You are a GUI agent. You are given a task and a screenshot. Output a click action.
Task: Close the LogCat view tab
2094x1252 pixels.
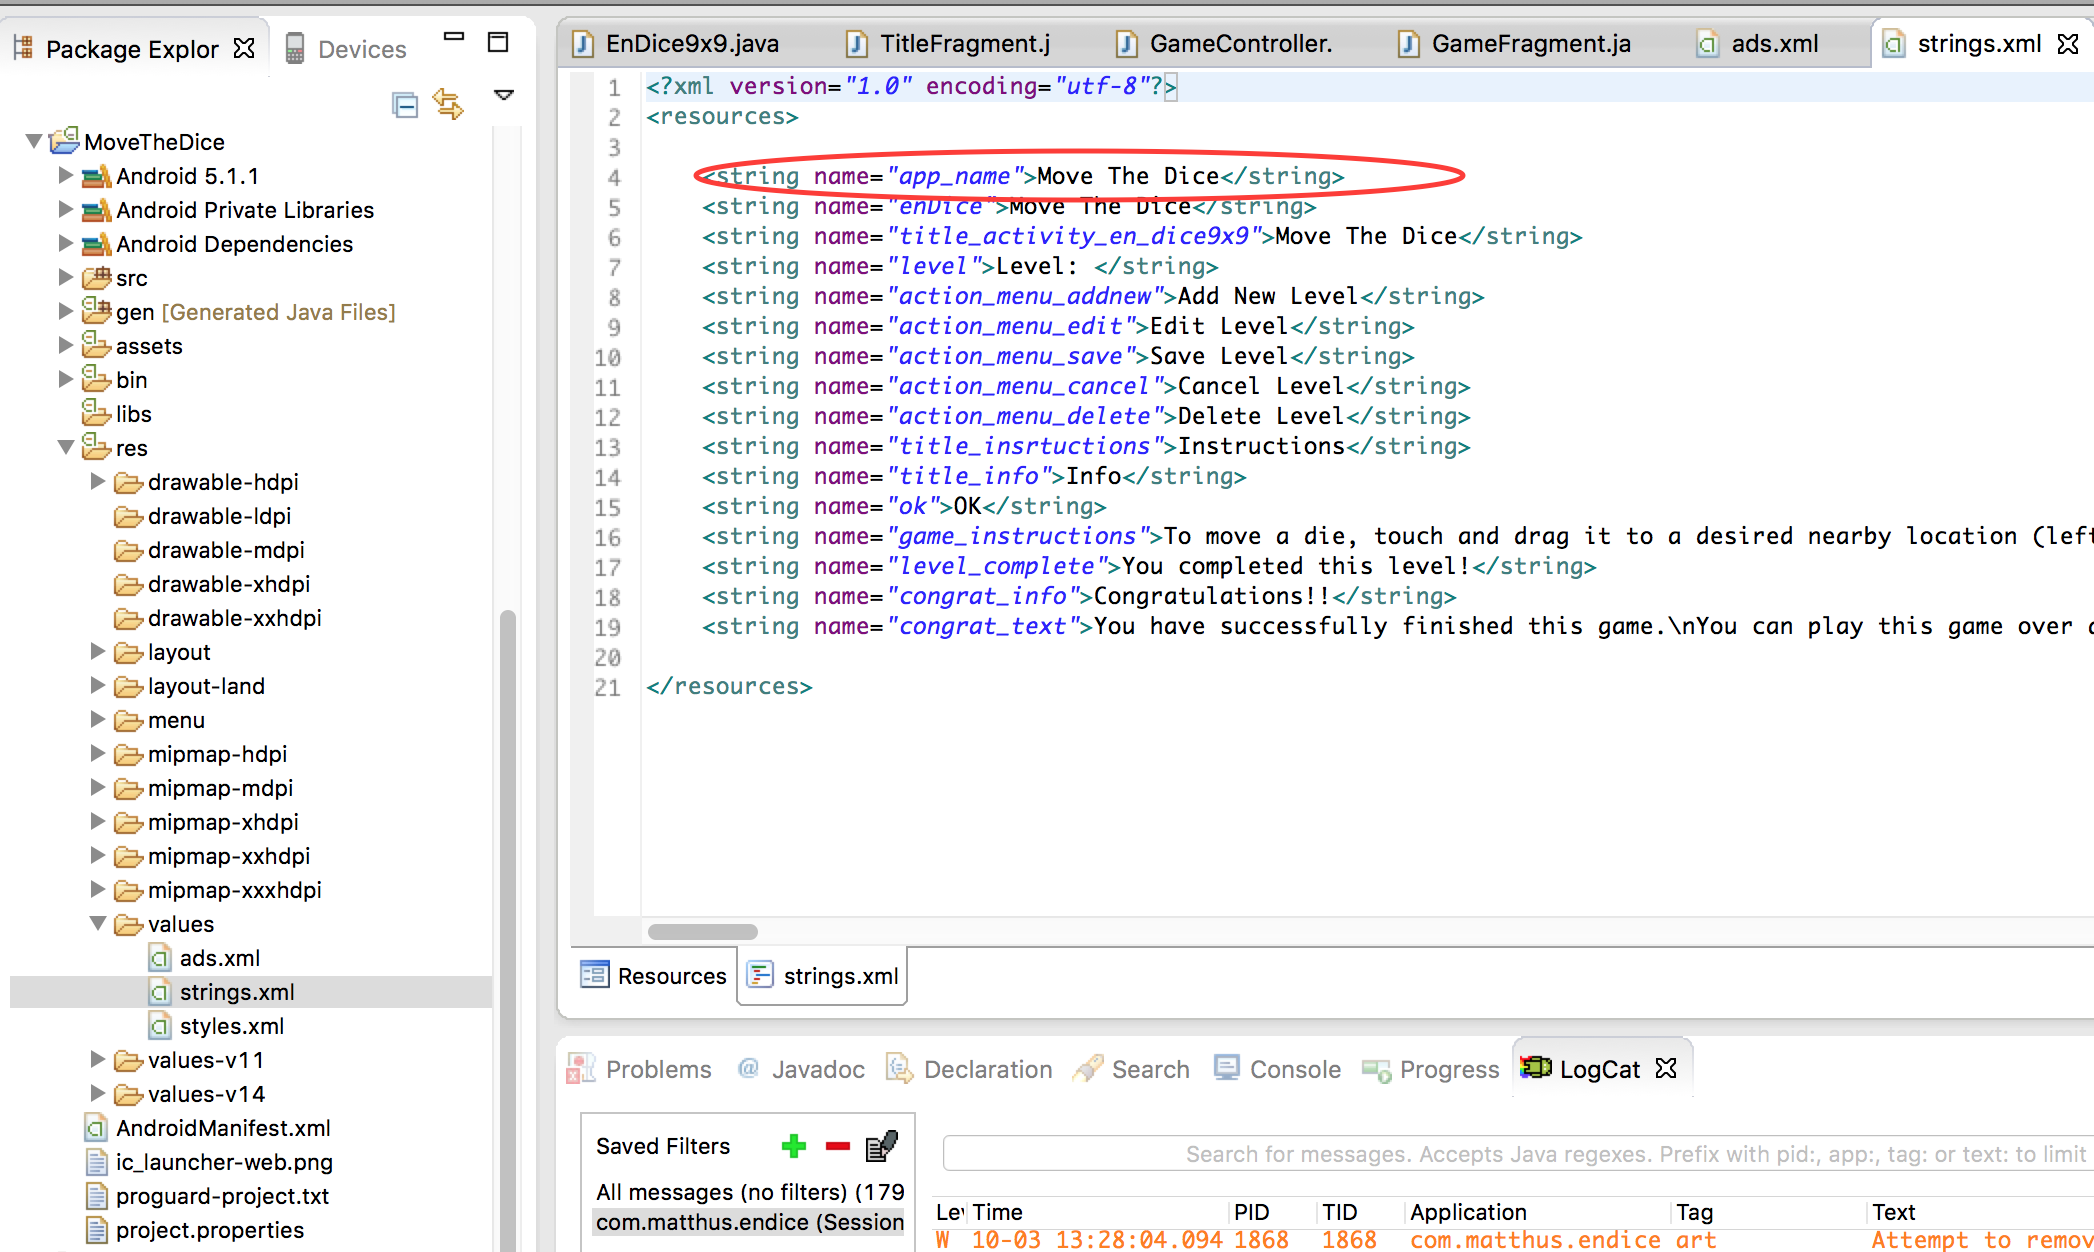click(1666, 1068)
